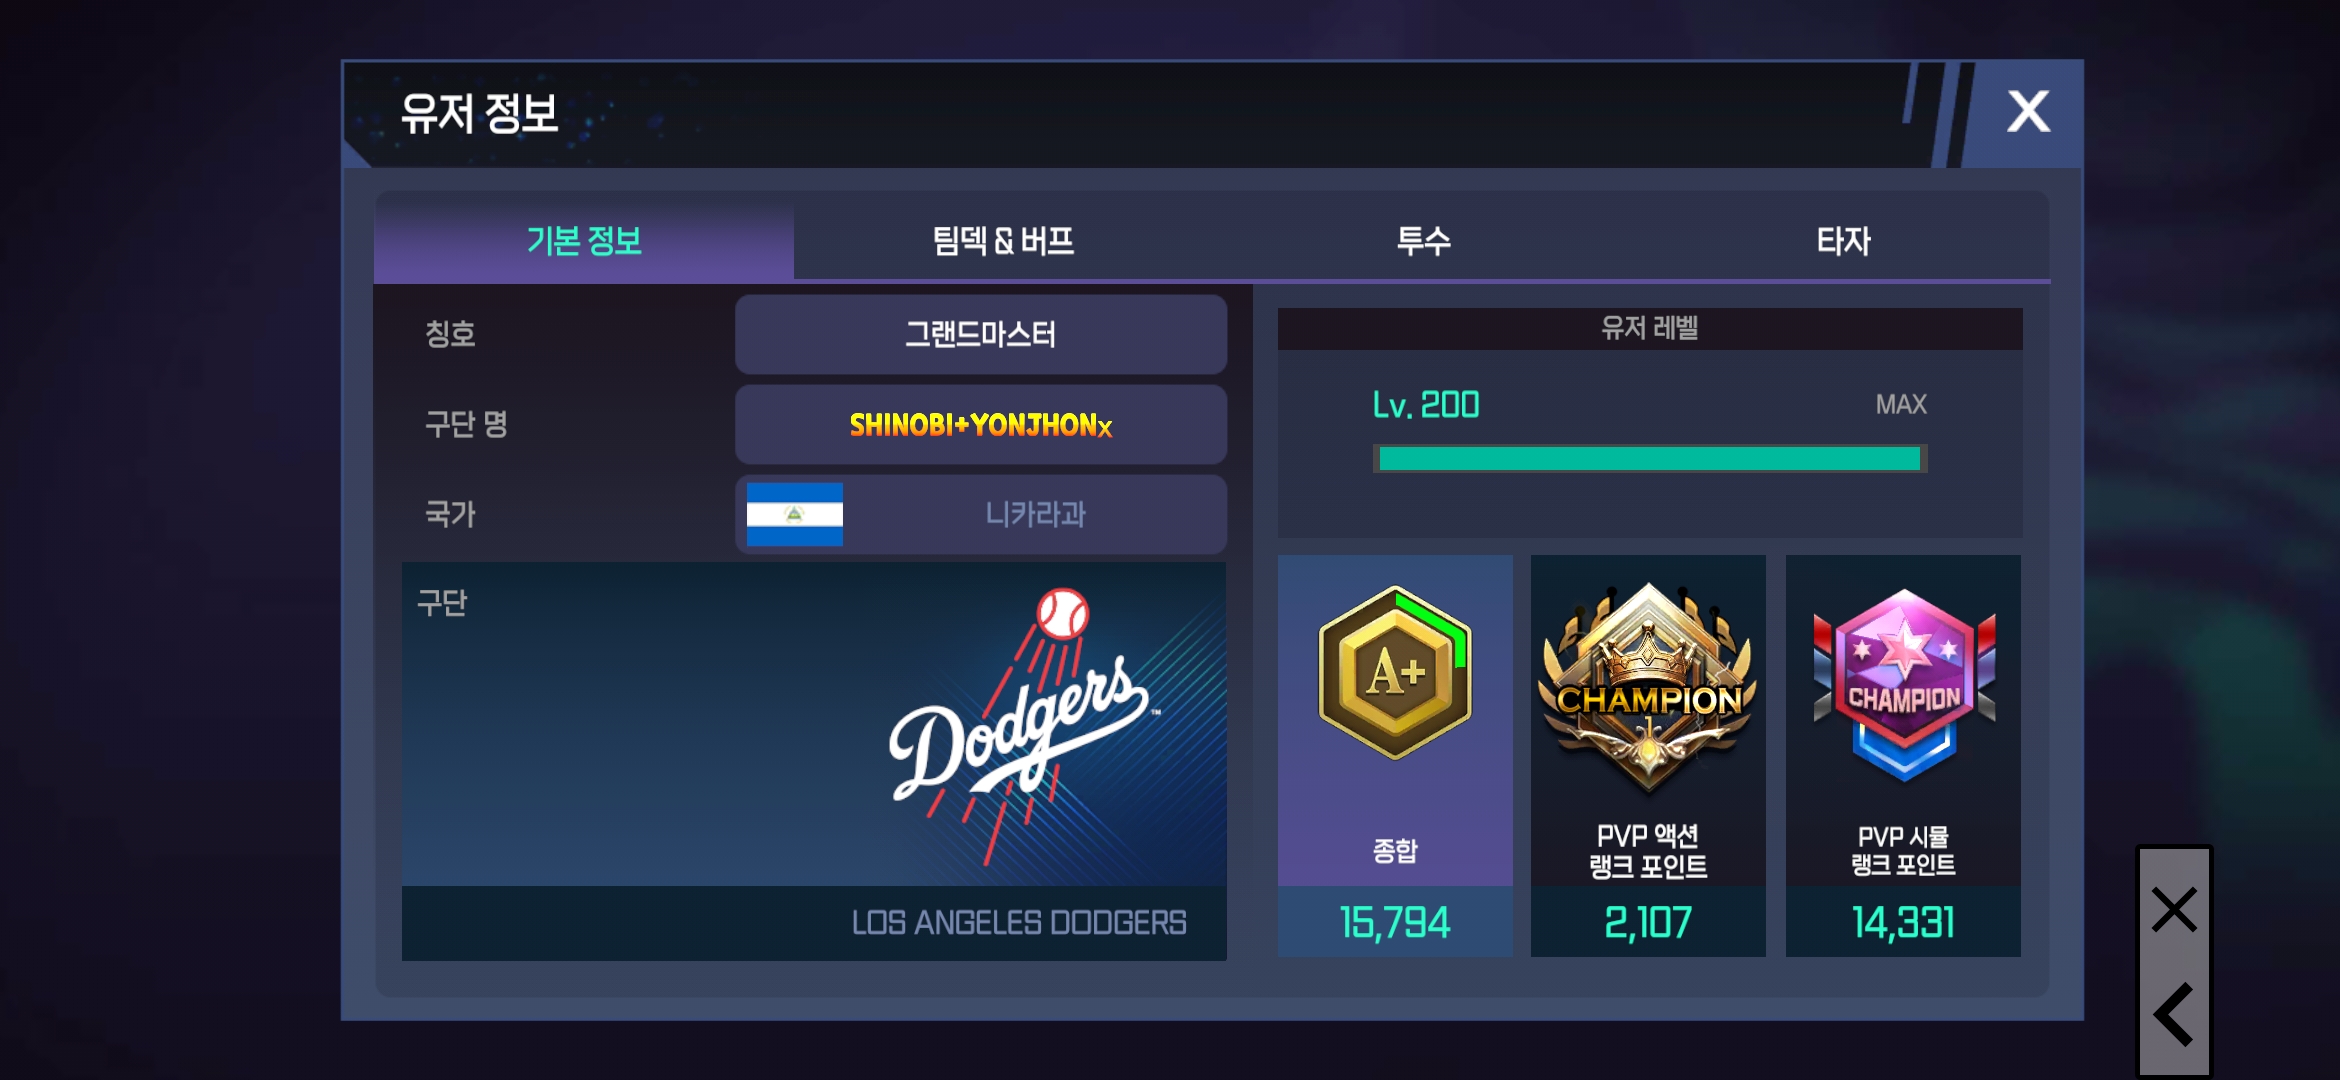The width and height of the screenshot is (2340, 1080).
Task: Click the user level progress bar
Action: click(x=1650, y=459)
